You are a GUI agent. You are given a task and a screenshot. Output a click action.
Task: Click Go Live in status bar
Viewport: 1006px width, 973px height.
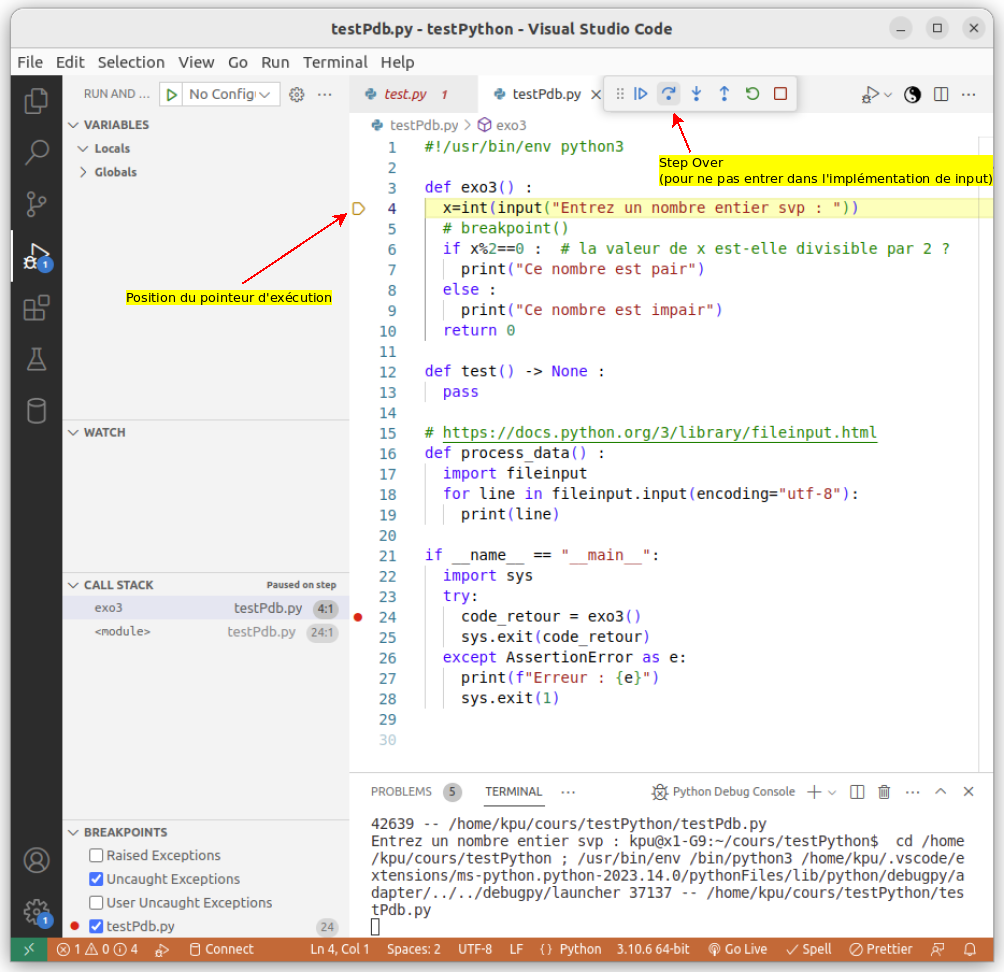(x=738, y=951)
